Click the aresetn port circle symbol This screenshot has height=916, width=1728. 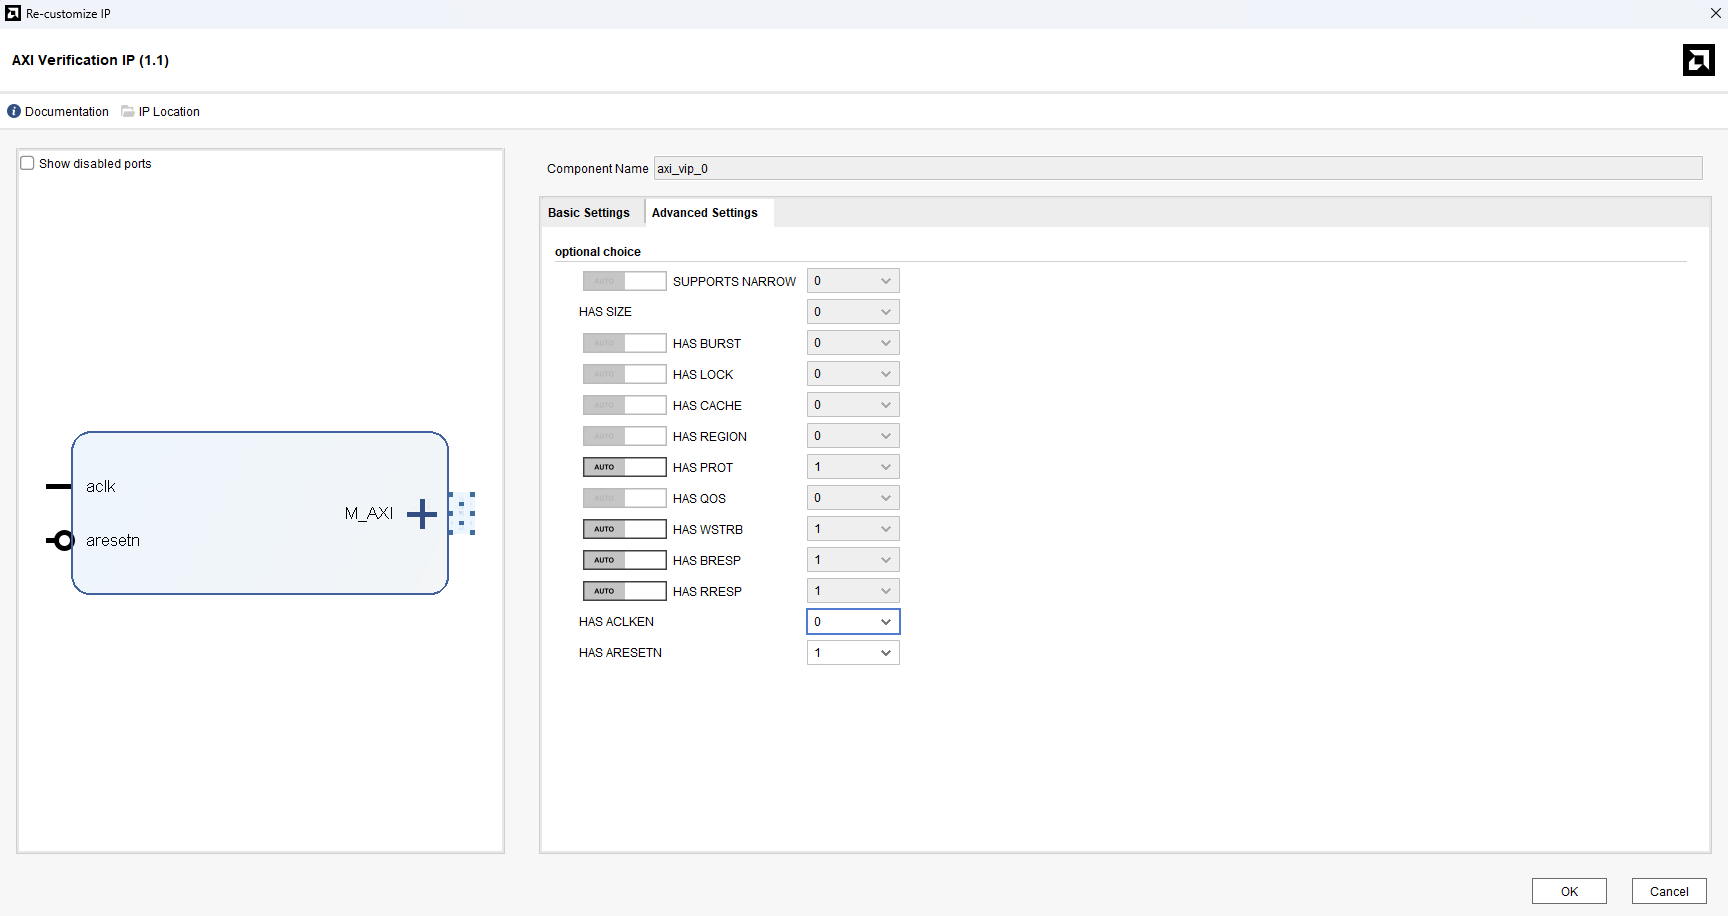tap(63, 541)
